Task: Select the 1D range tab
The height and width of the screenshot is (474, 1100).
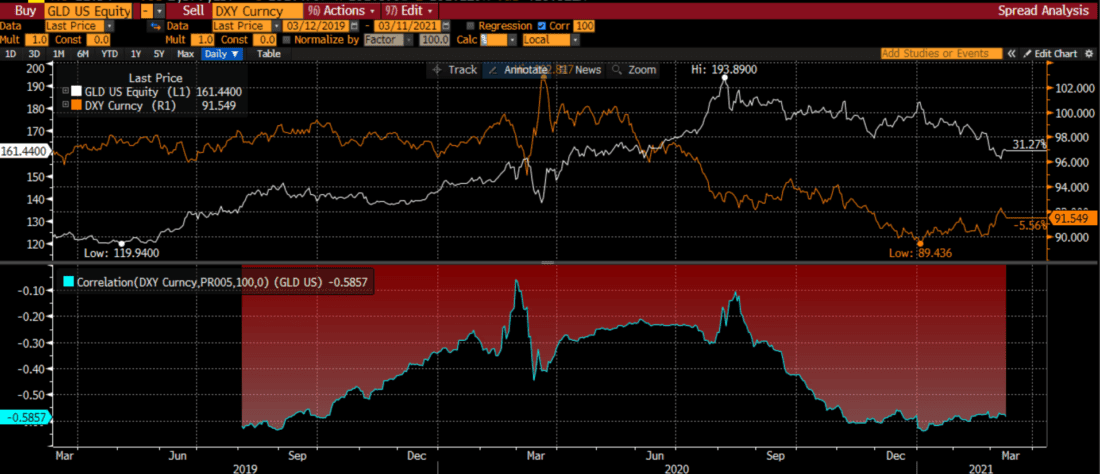Action: point(11,53)
